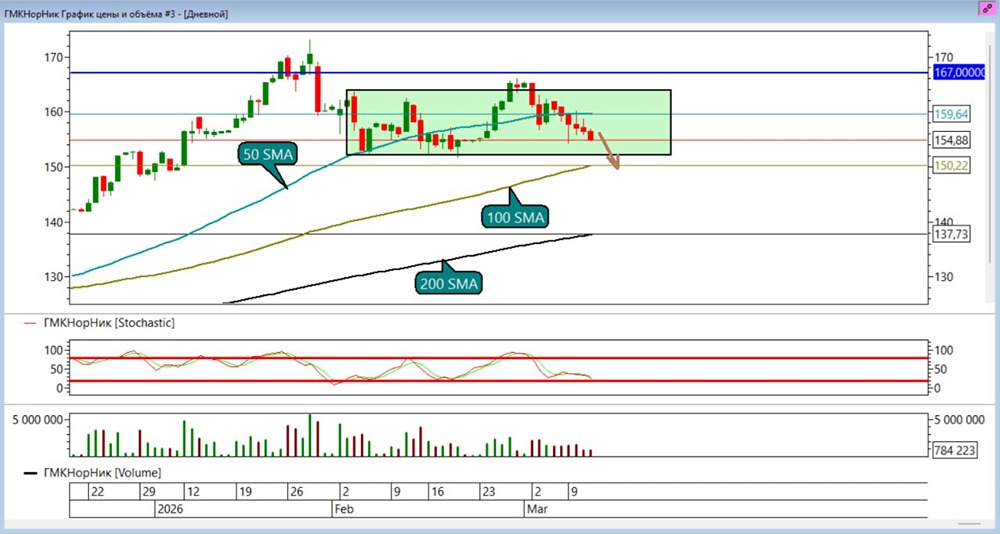Image resolution: width=1000 pixels, height=534 pixels.
Task: Click date 22 on the time axis
Action: click(98, 492)
